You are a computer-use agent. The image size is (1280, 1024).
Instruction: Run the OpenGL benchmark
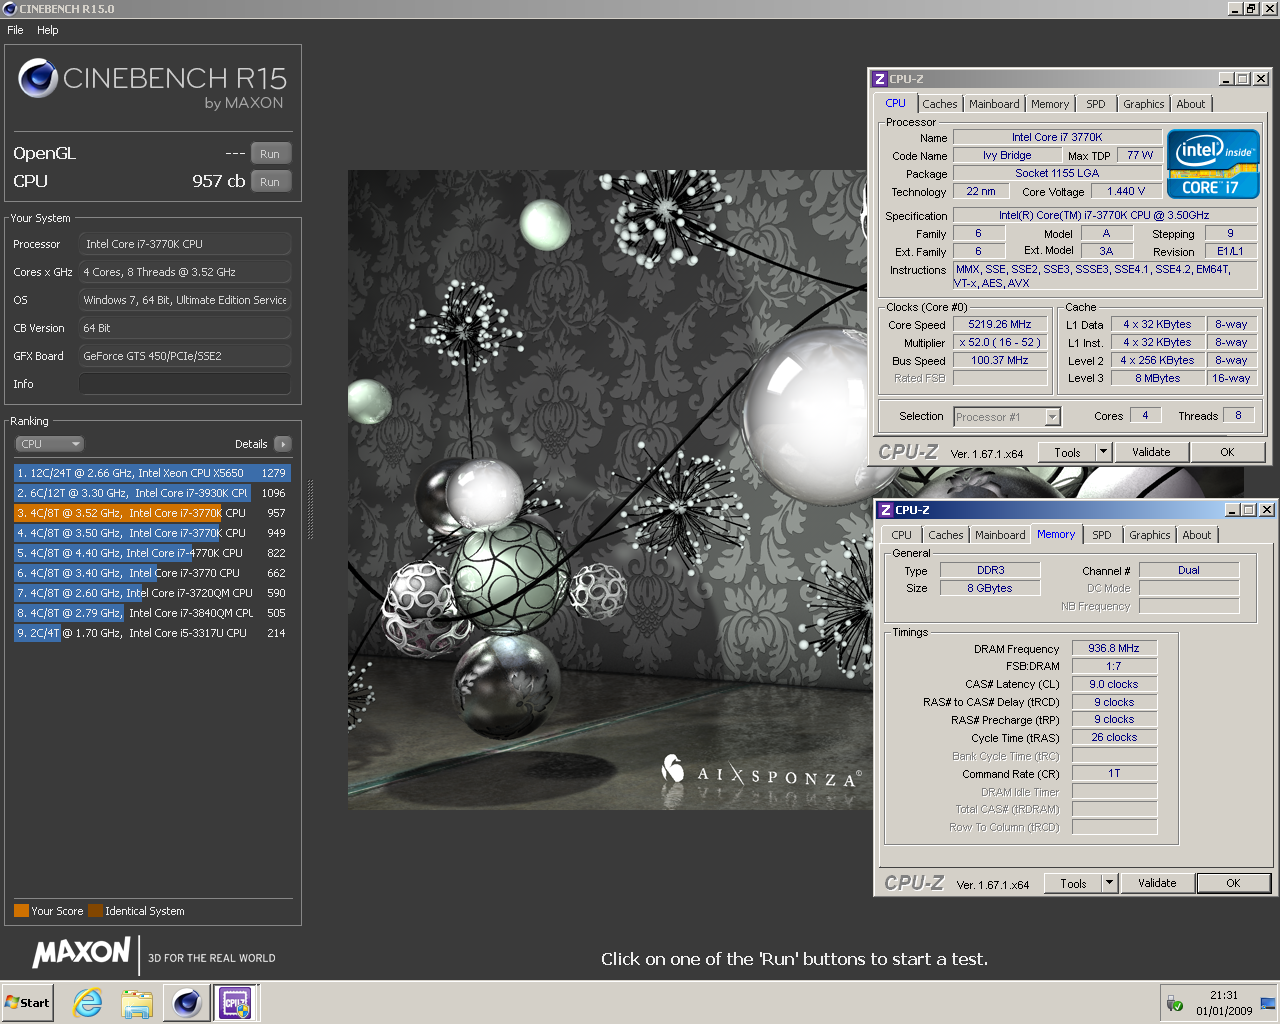[270, 154]
